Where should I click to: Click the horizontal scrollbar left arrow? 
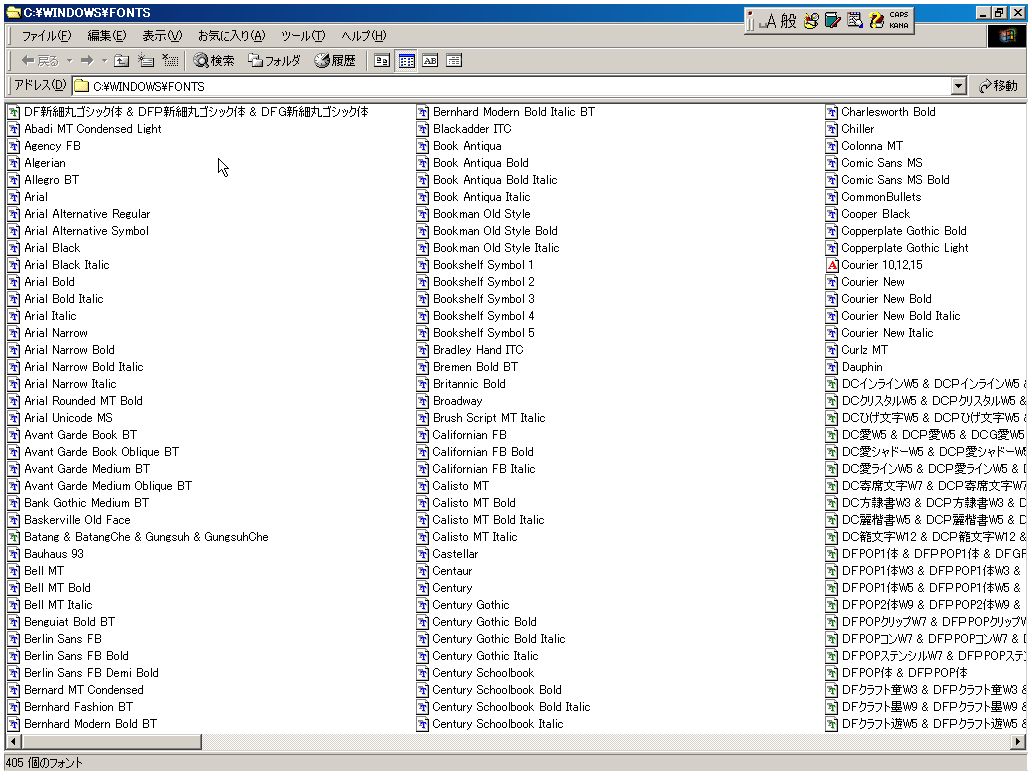[x=12, y=742]
